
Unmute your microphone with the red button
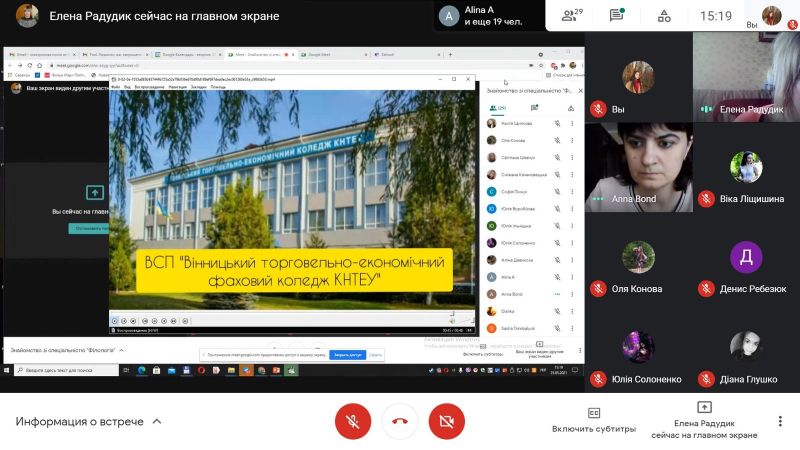(x=353, y=421)
